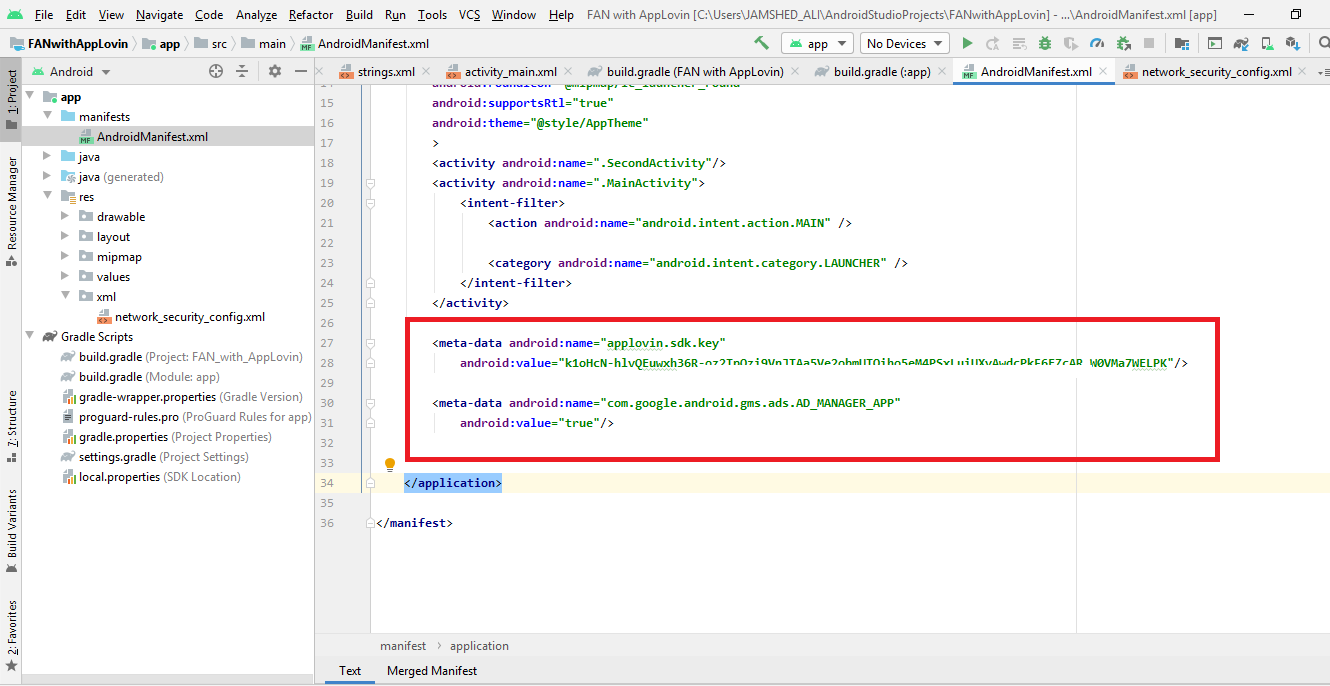Close the strings.xml tab
The image size is (1330, 686).
[426, 72]
